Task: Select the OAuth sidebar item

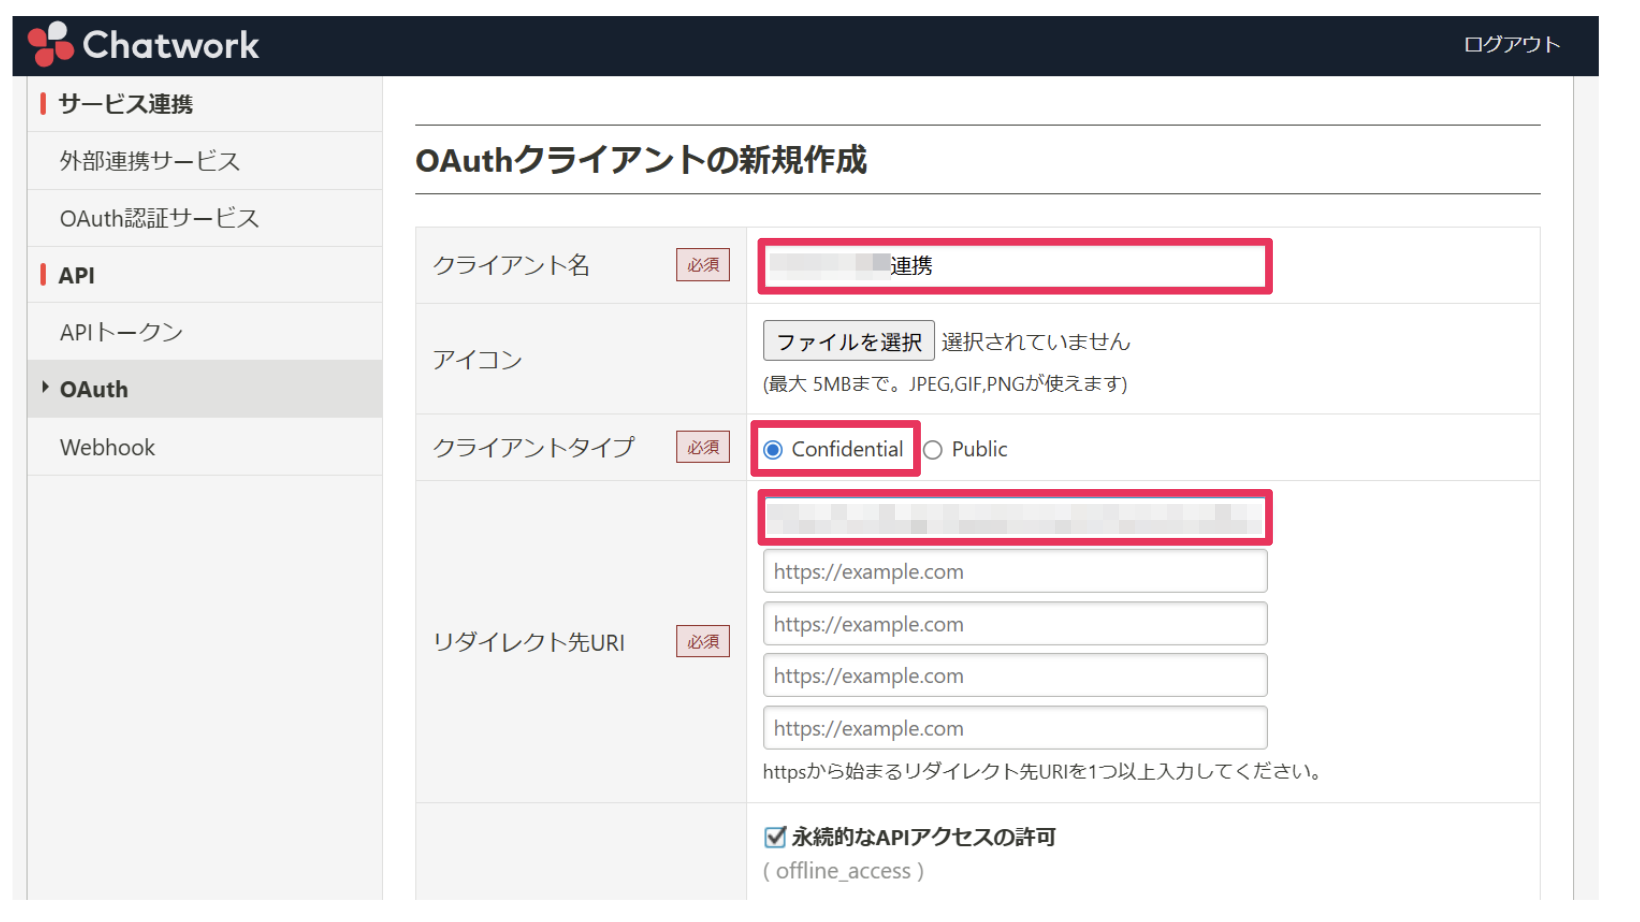Action: [x=205, y=389]
